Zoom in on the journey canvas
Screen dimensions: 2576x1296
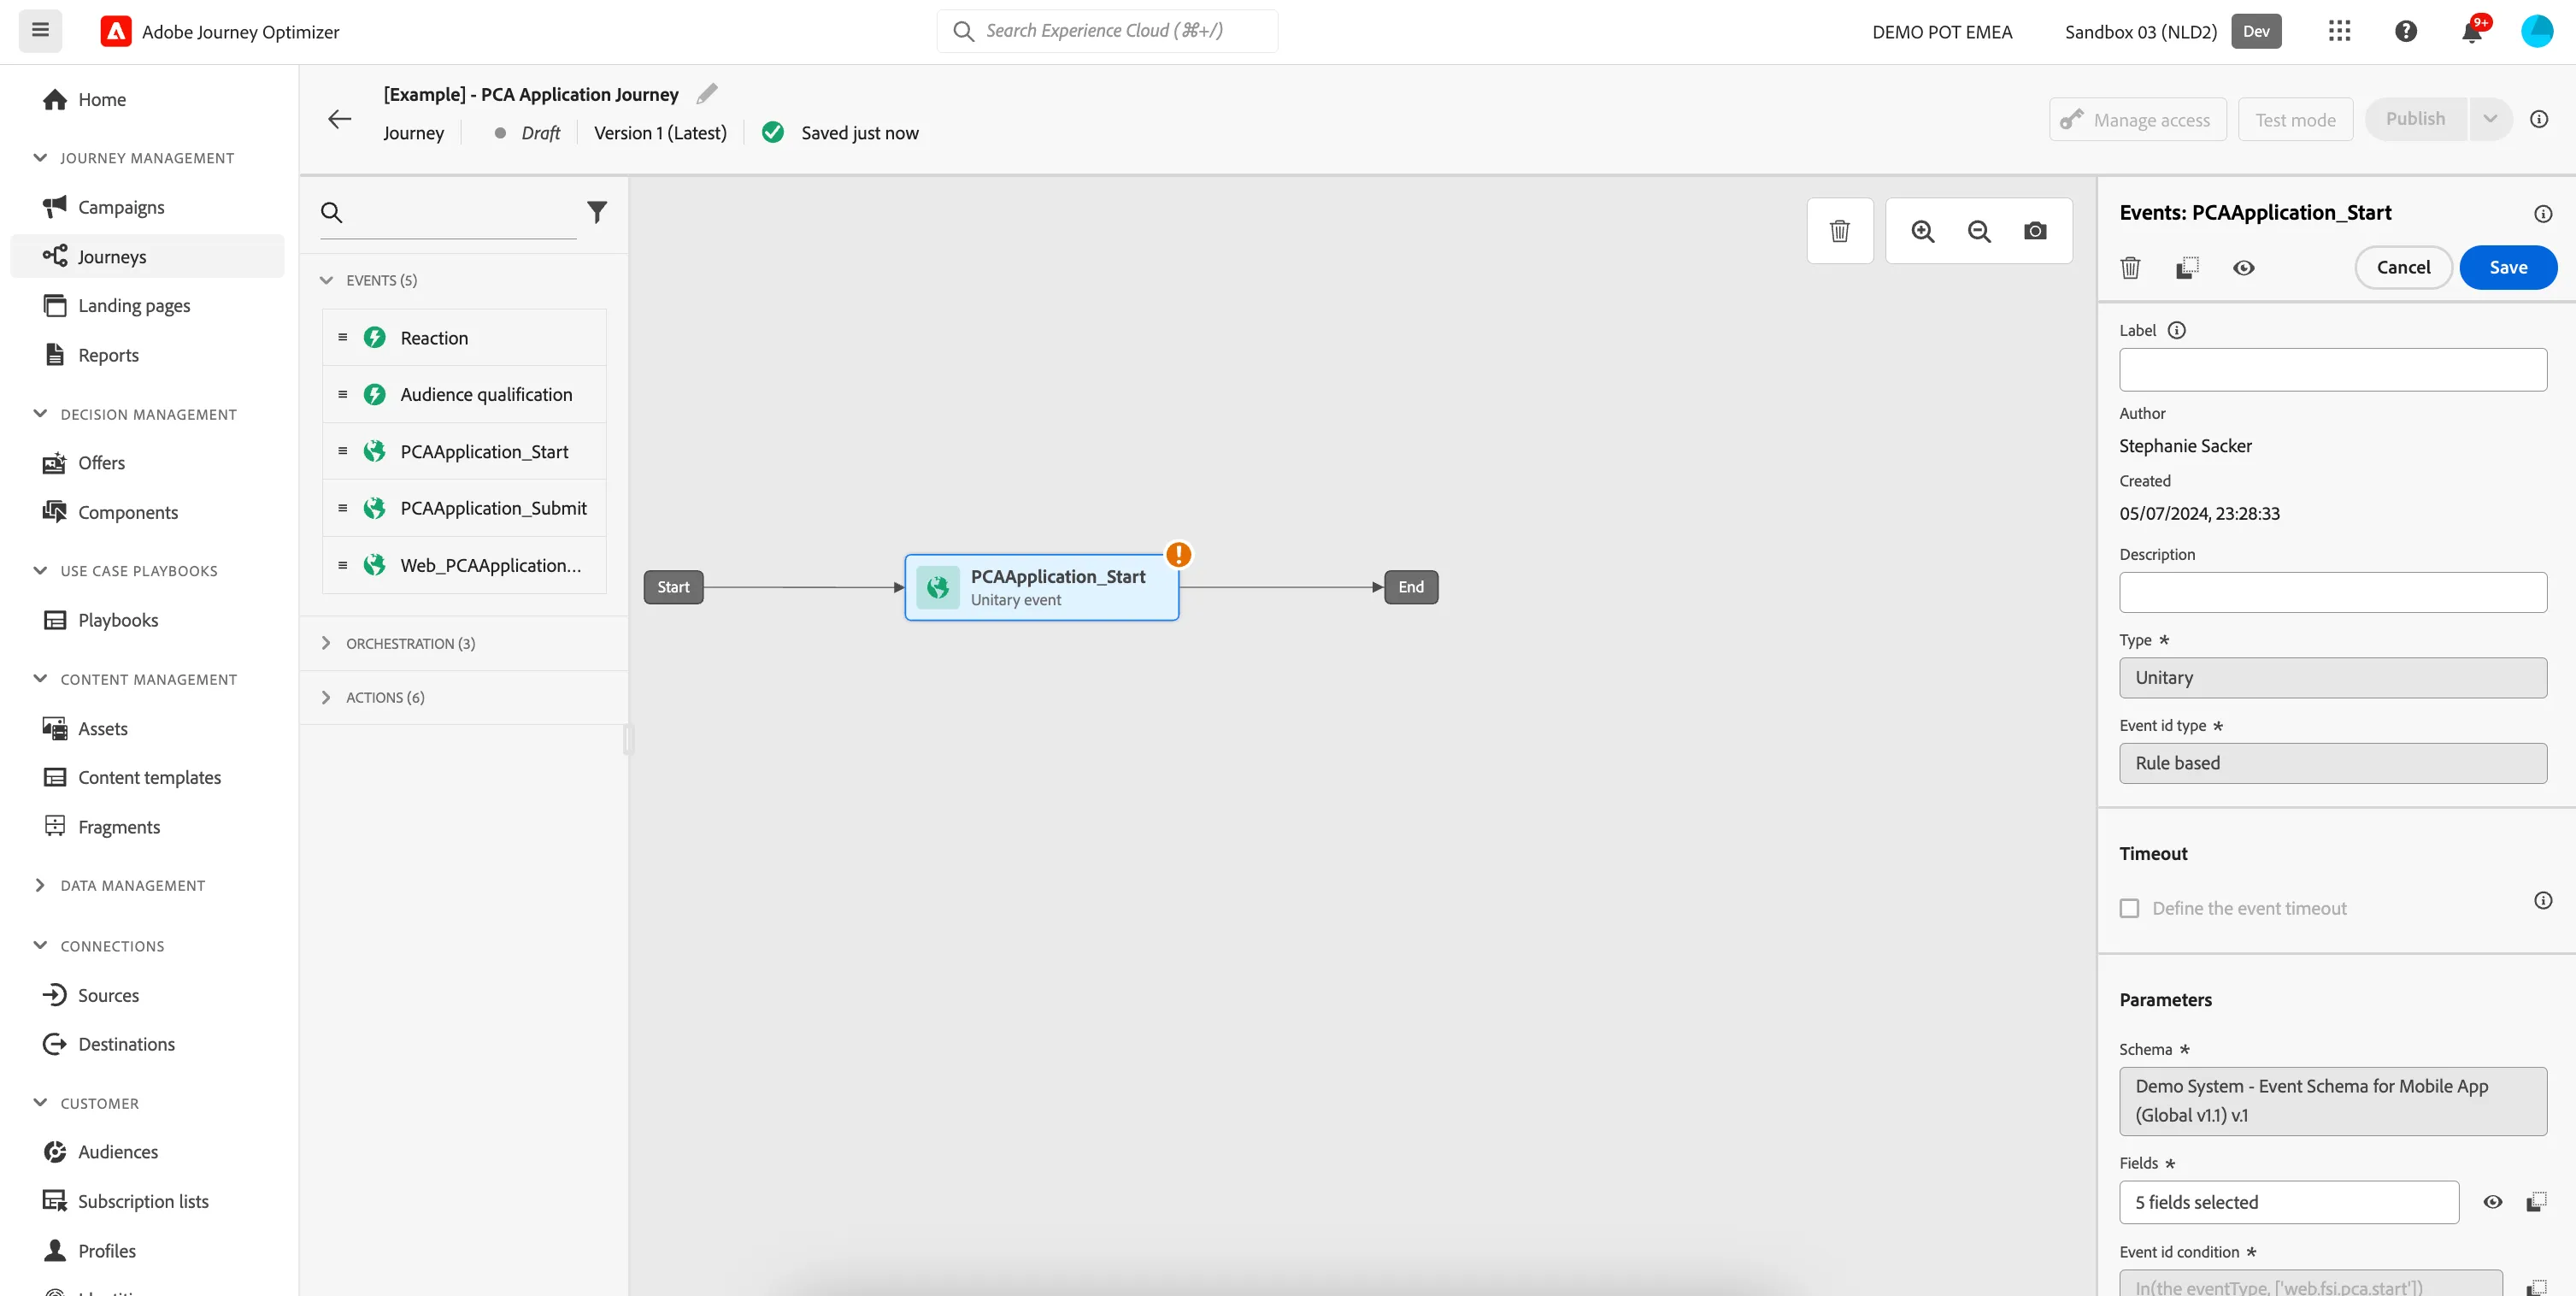tap(1922, 231)
